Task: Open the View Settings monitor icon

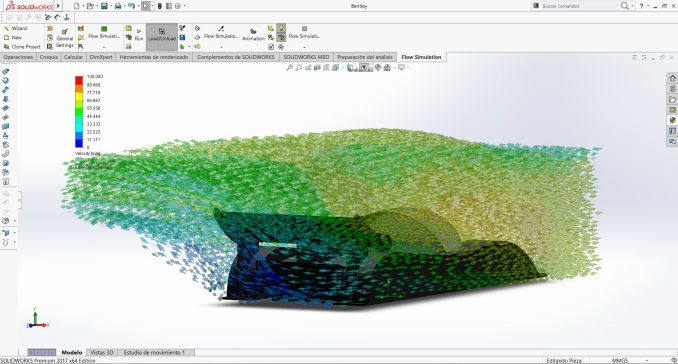Action: (401, 67)
